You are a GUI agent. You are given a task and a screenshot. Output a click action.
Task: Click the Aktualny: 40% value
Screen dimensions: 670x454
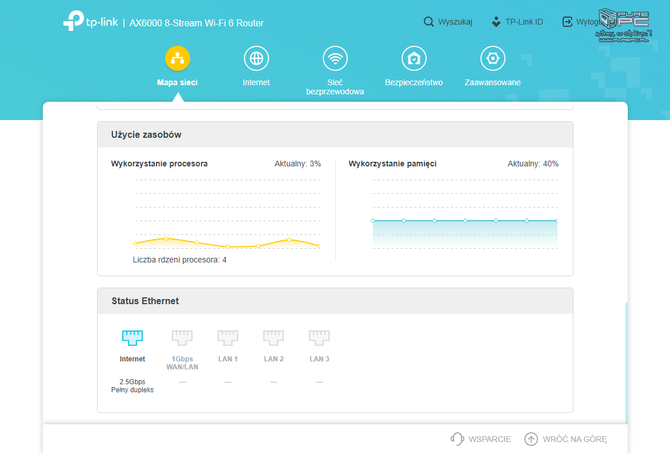pos(533,164)
